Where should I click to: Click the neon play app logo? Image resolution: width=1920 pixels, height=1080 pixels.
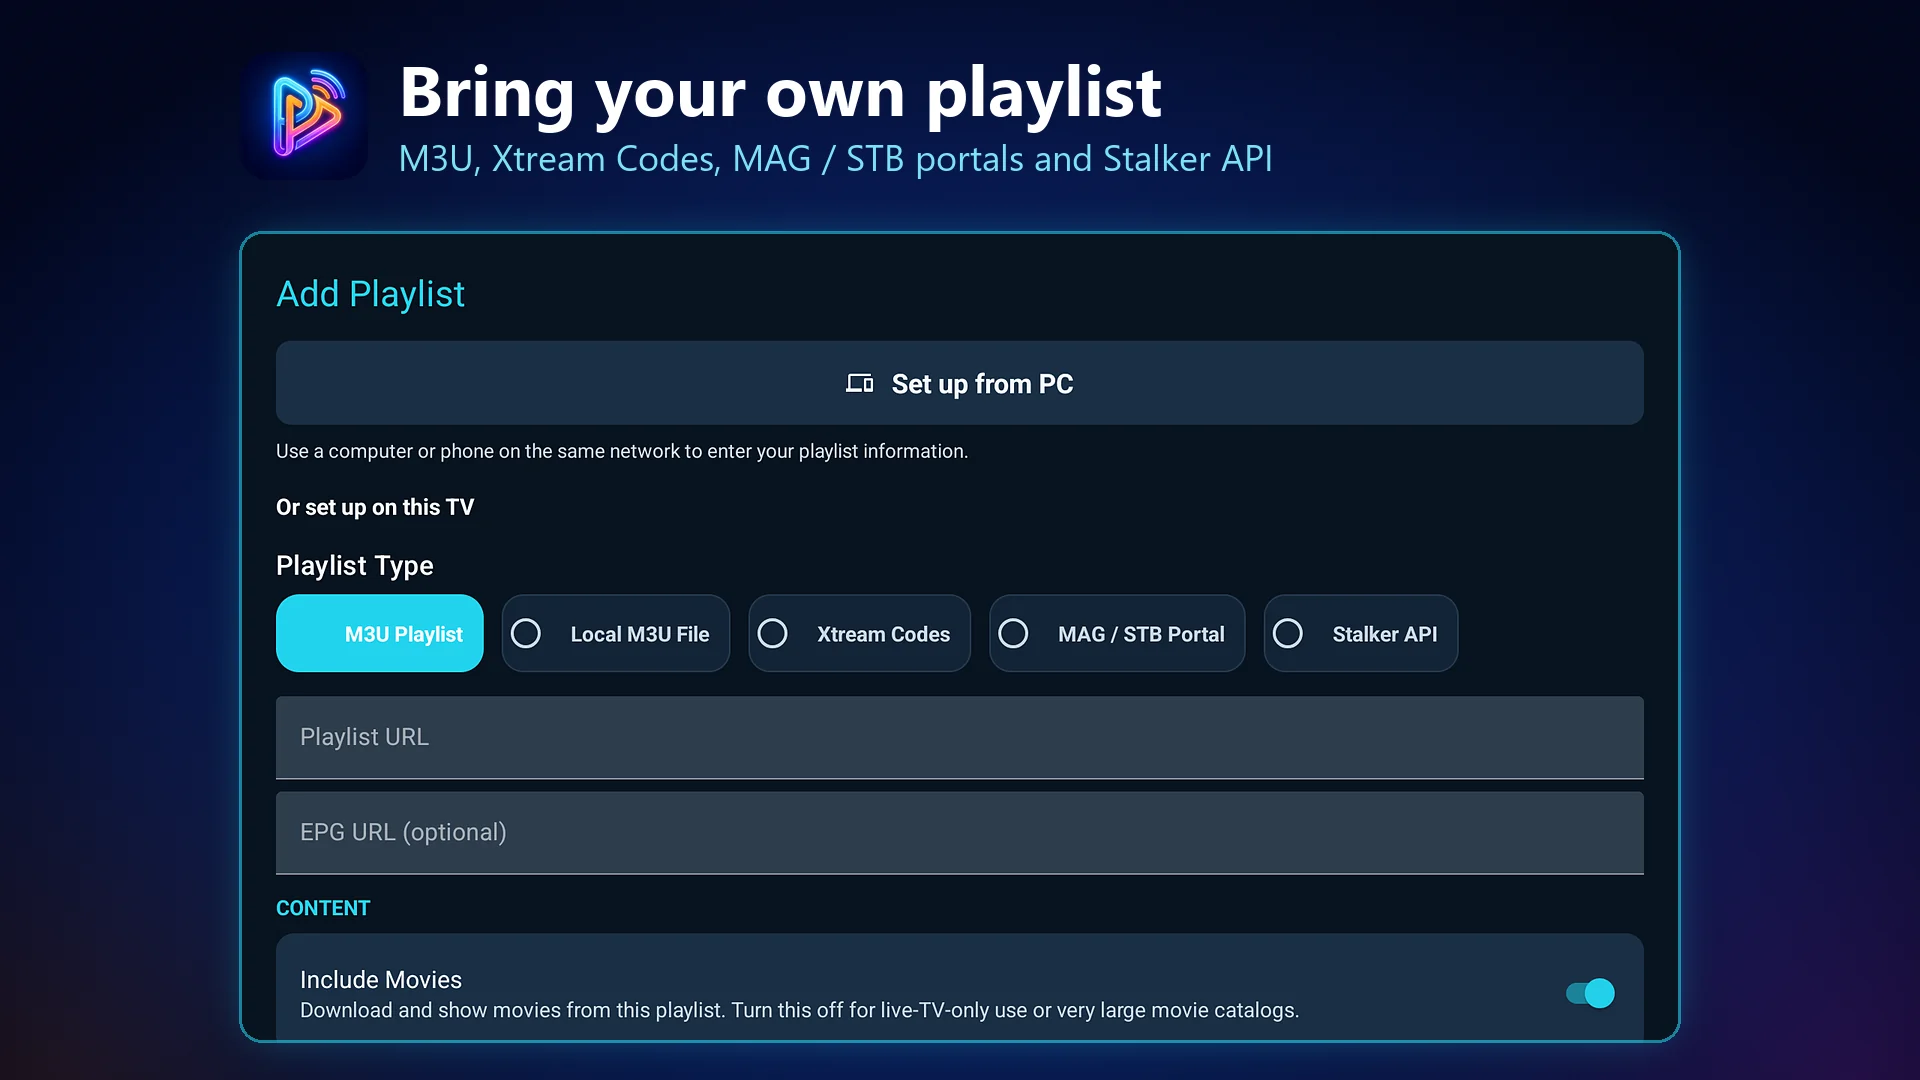click(x=304, y=116)
